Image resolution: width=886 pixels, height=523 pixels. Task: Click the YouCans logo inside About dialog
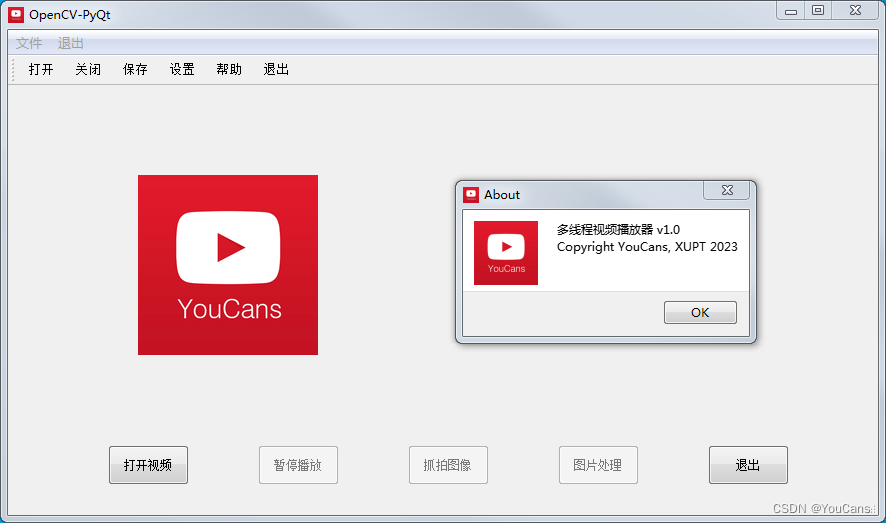(506, 253)
